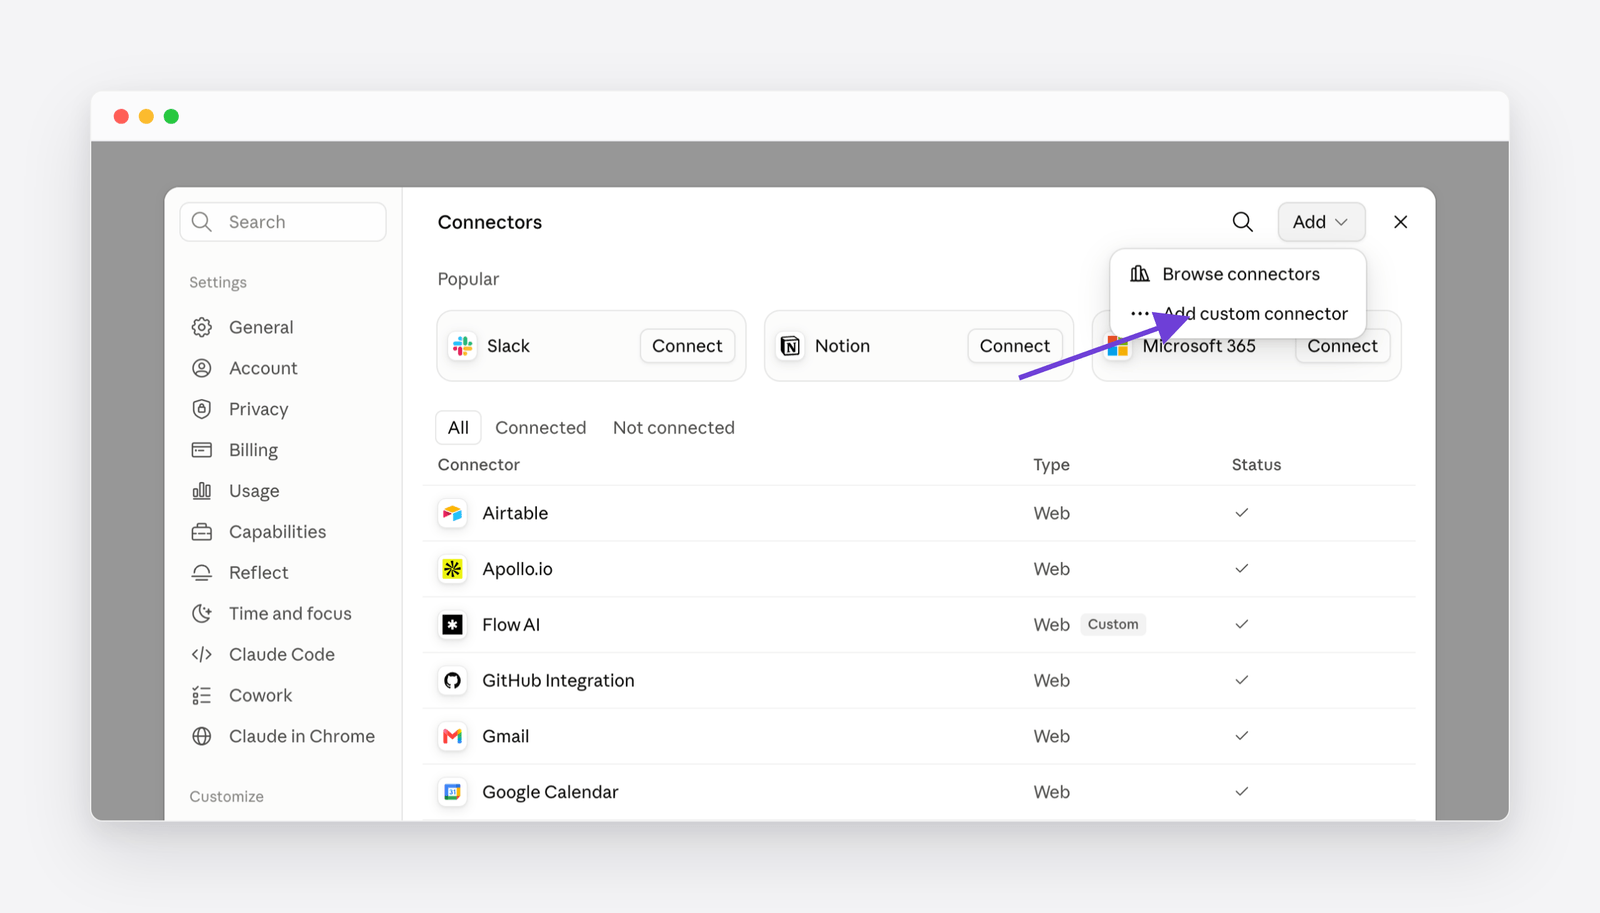The image size is (1600, 913).
Task: Click the Browse connectors library icon
Action: 1140,274
